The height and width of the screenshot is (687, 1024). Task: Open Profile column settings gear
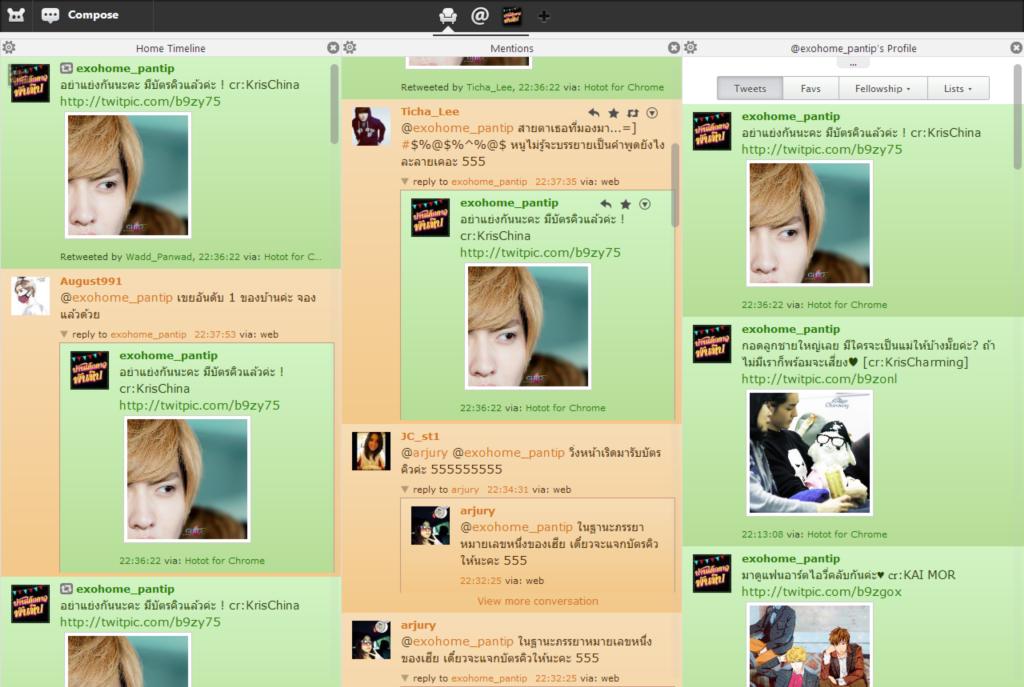point(691,48)
